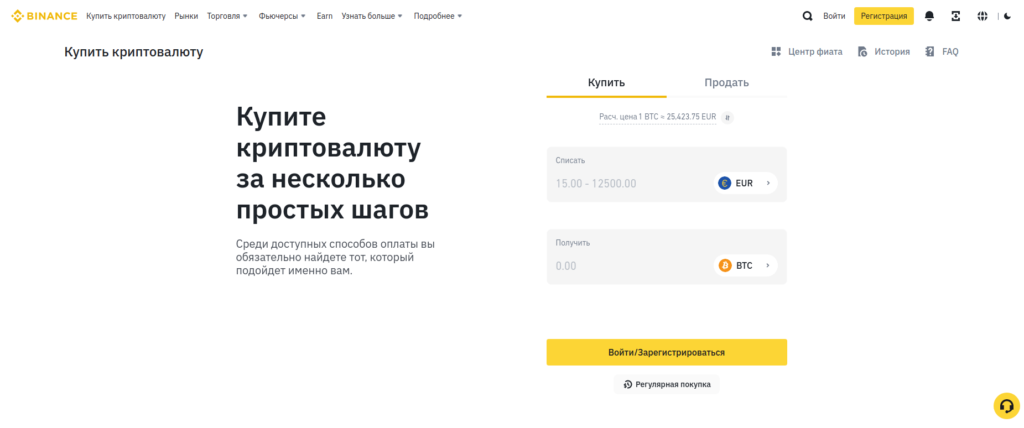Open the language globe icon

pyautogui.click(x=982, y=16)
